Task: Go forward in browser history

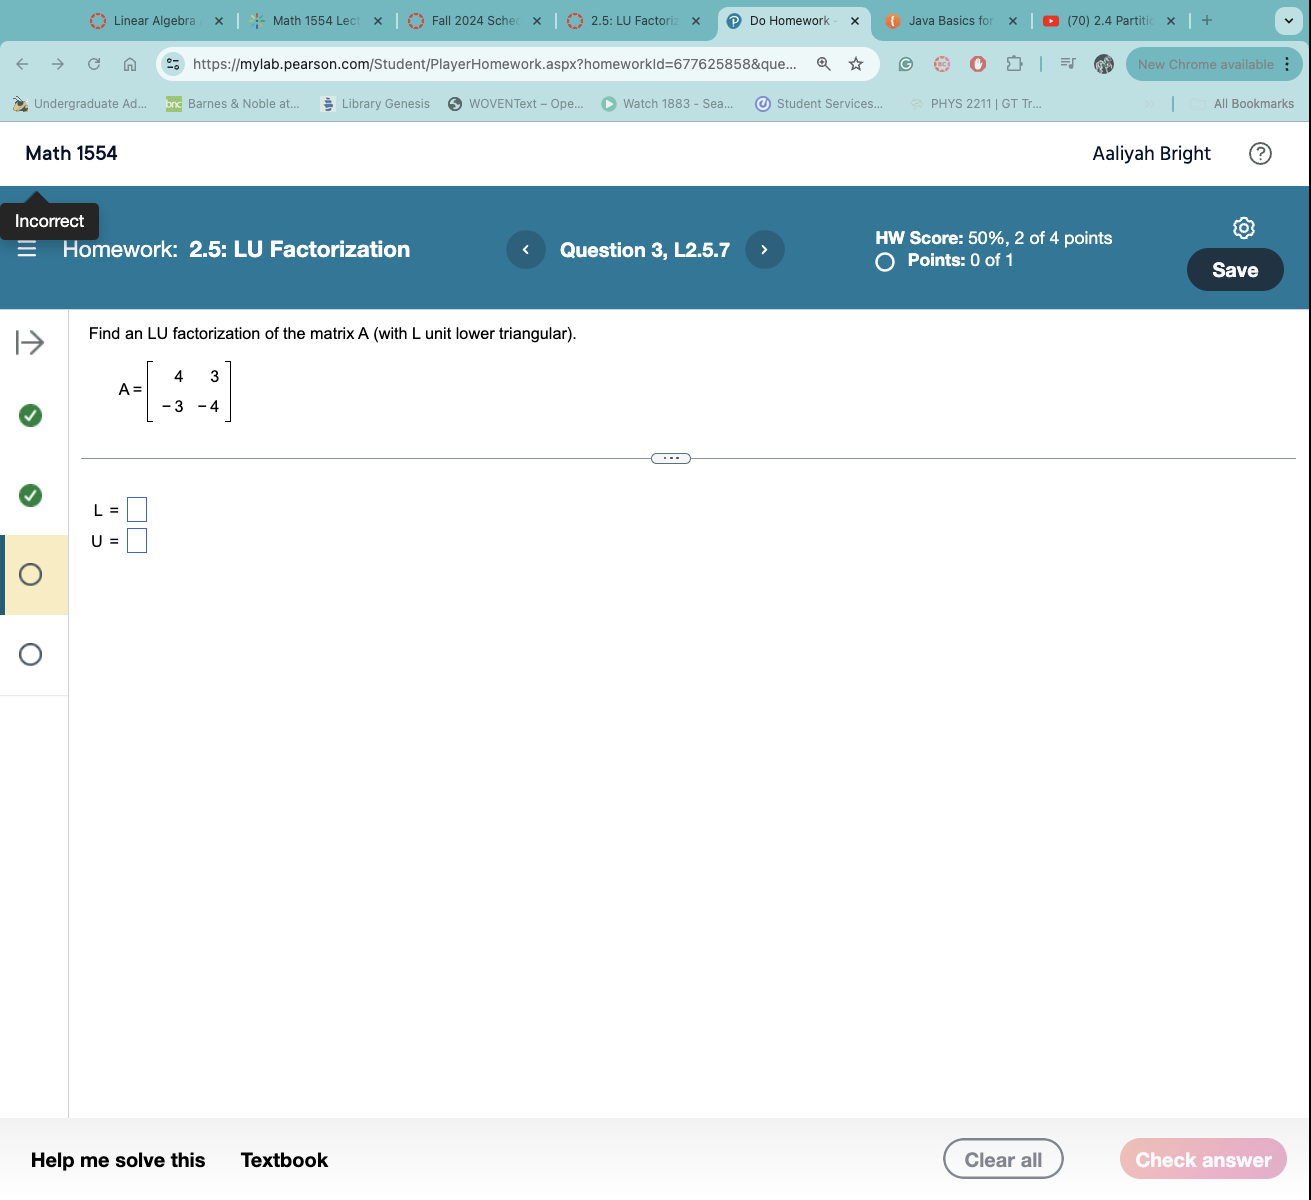Action: (x=58, y=64)
